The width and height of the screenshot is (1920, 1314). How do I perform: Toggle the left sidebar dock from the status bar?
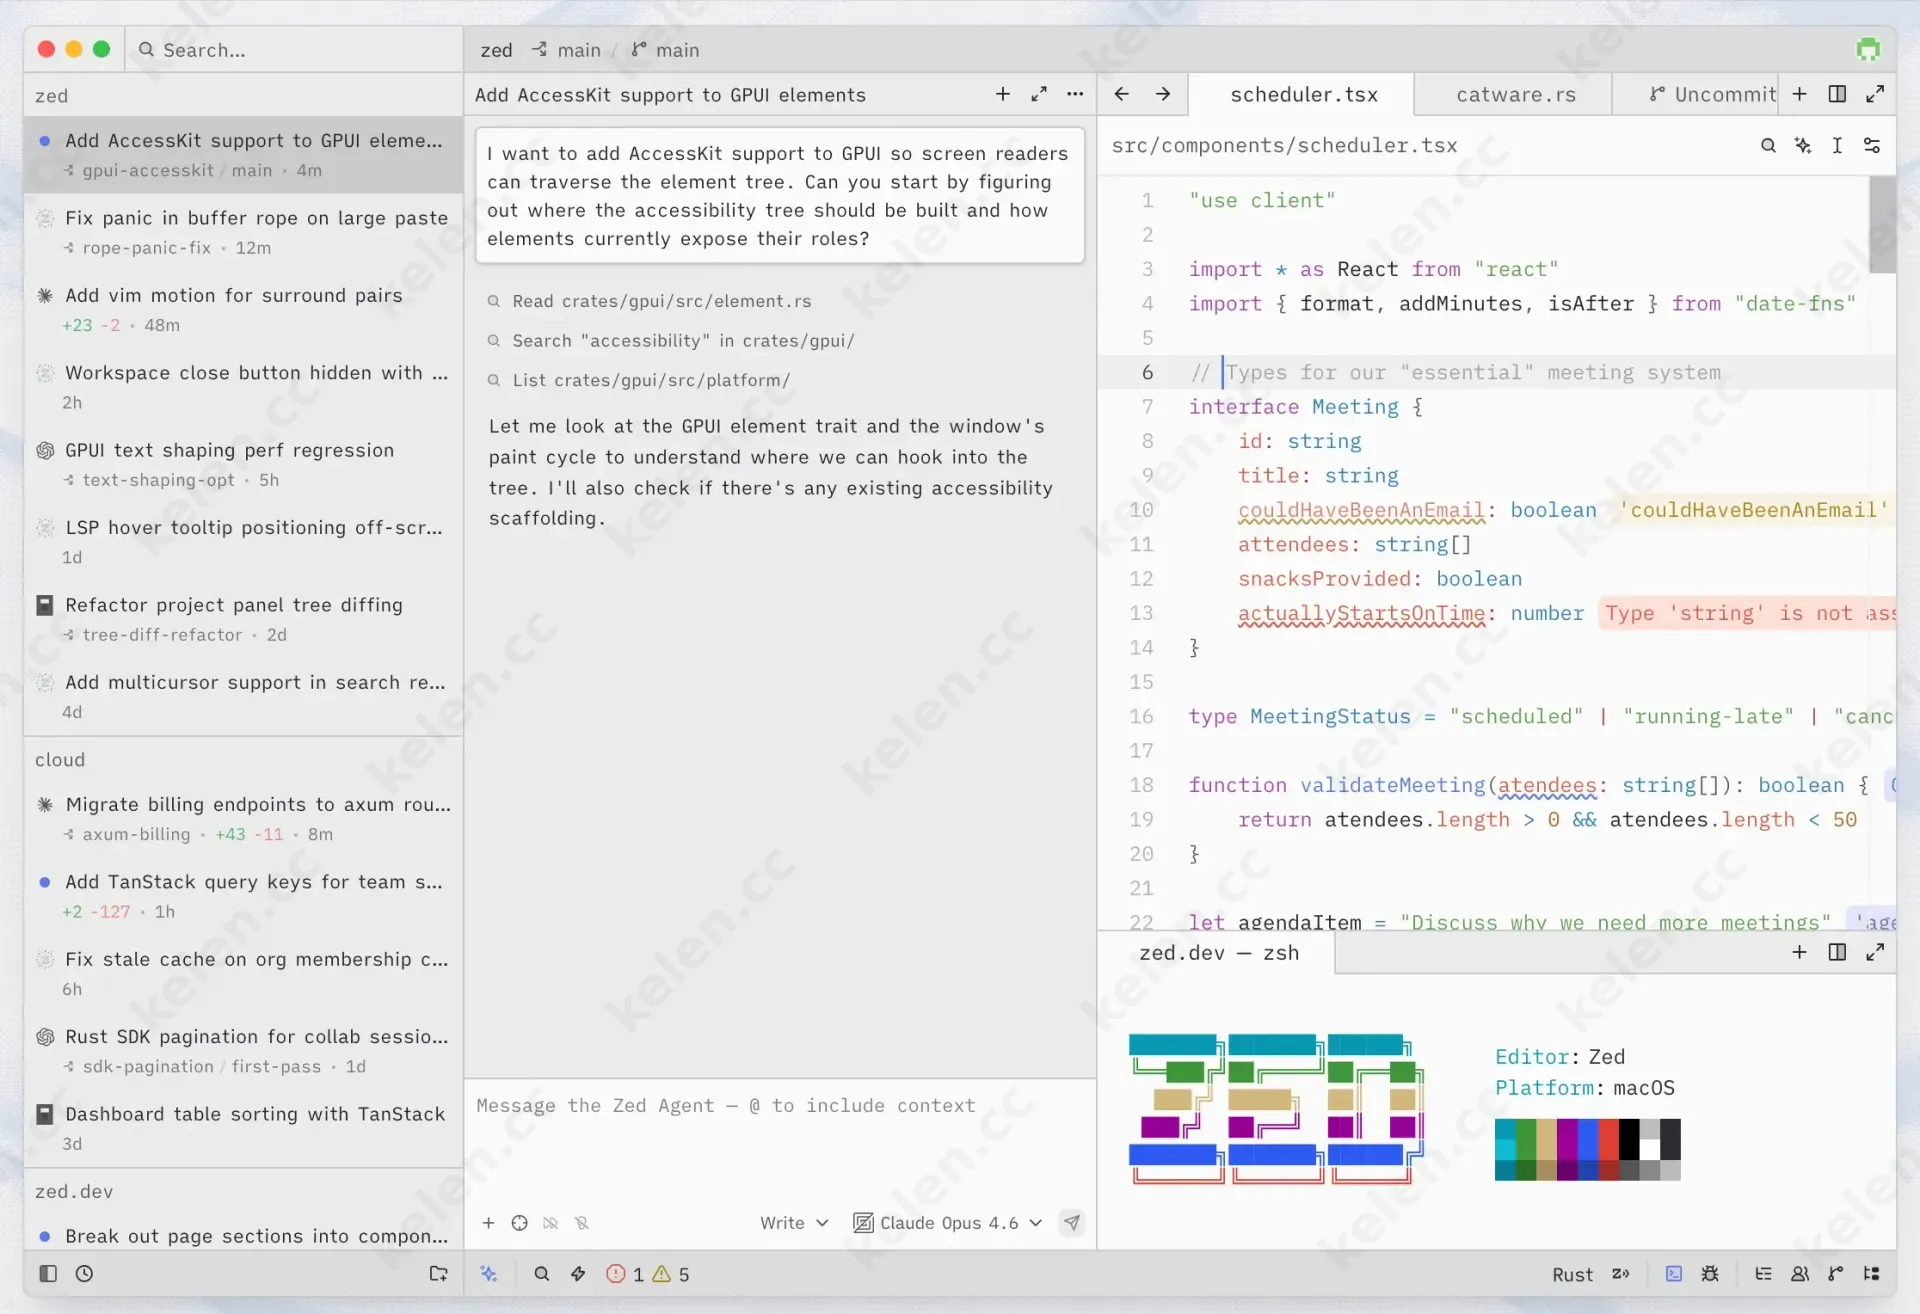(x=47, y=1274)
